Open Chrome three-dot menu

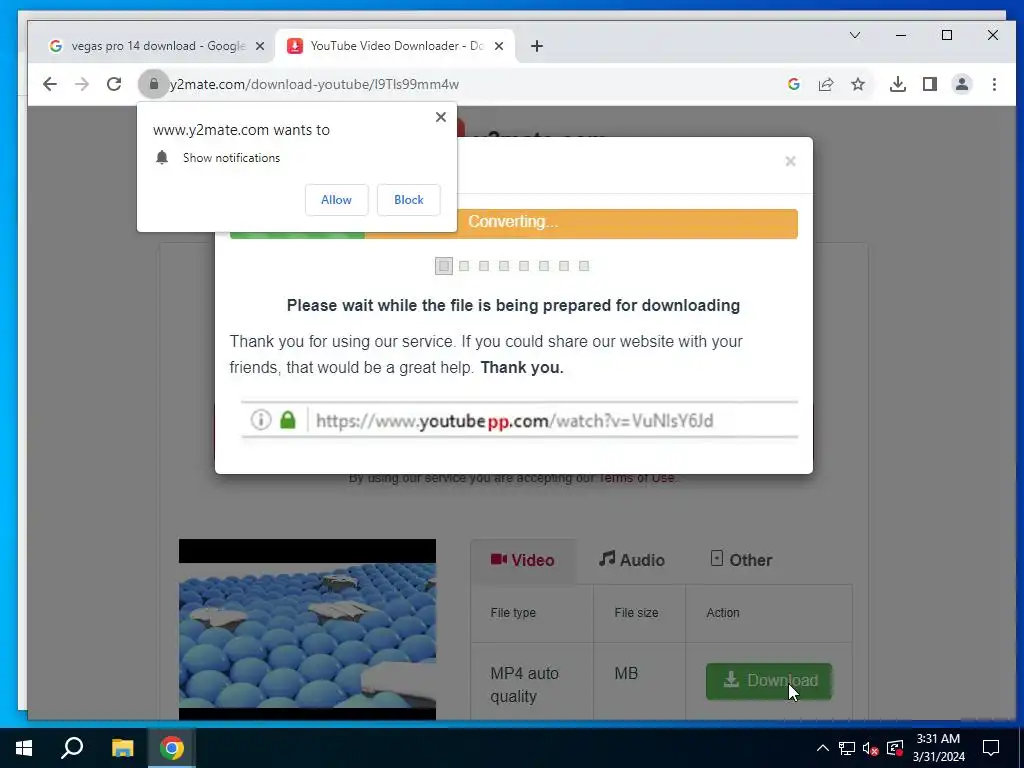click(994, 84)
